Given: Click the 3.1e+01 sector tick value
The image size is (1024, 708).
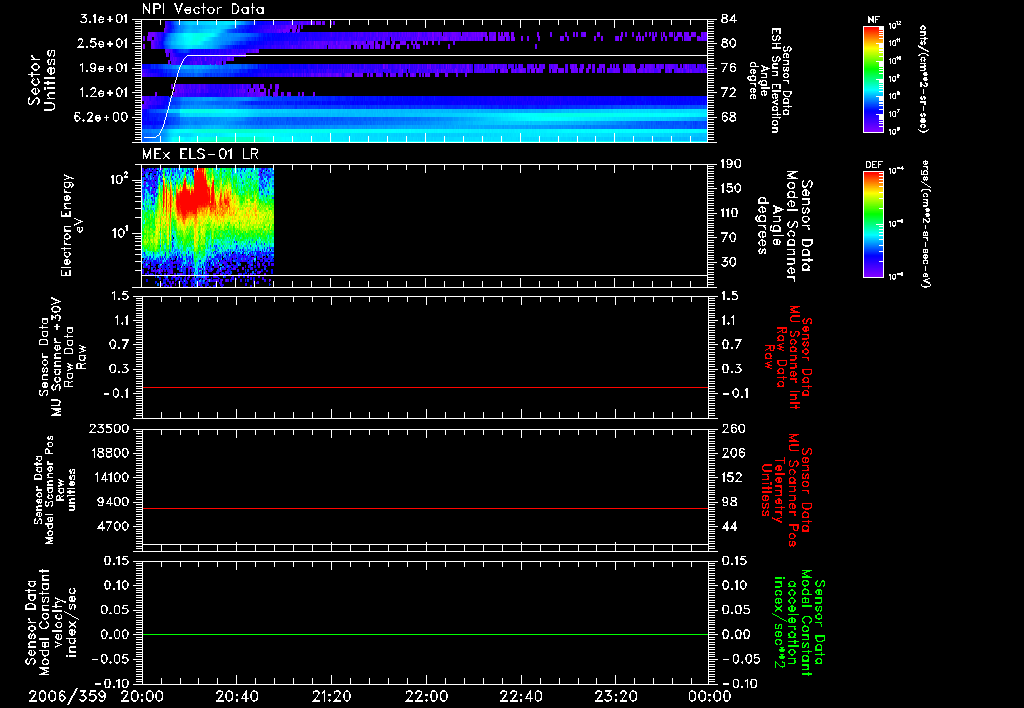Looking at the screenshot, I should [x=103, y=19].
